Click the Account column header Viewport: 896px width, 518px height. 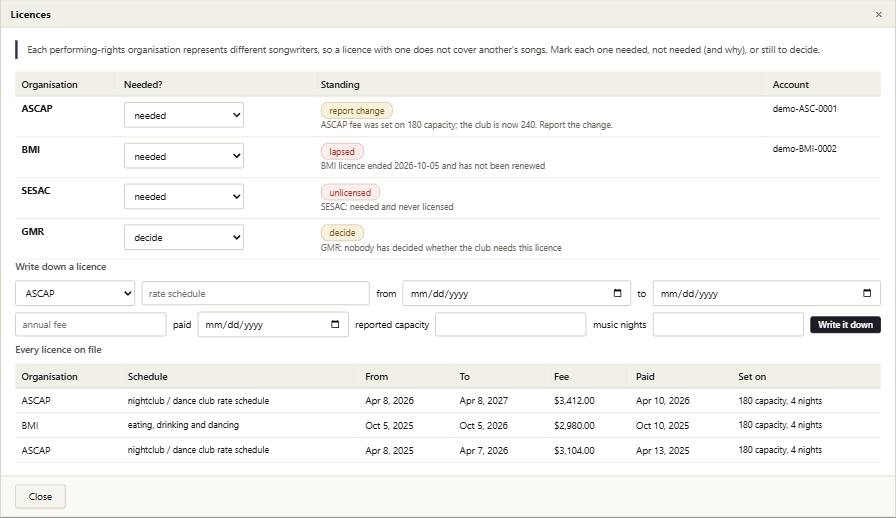point(790,85)
